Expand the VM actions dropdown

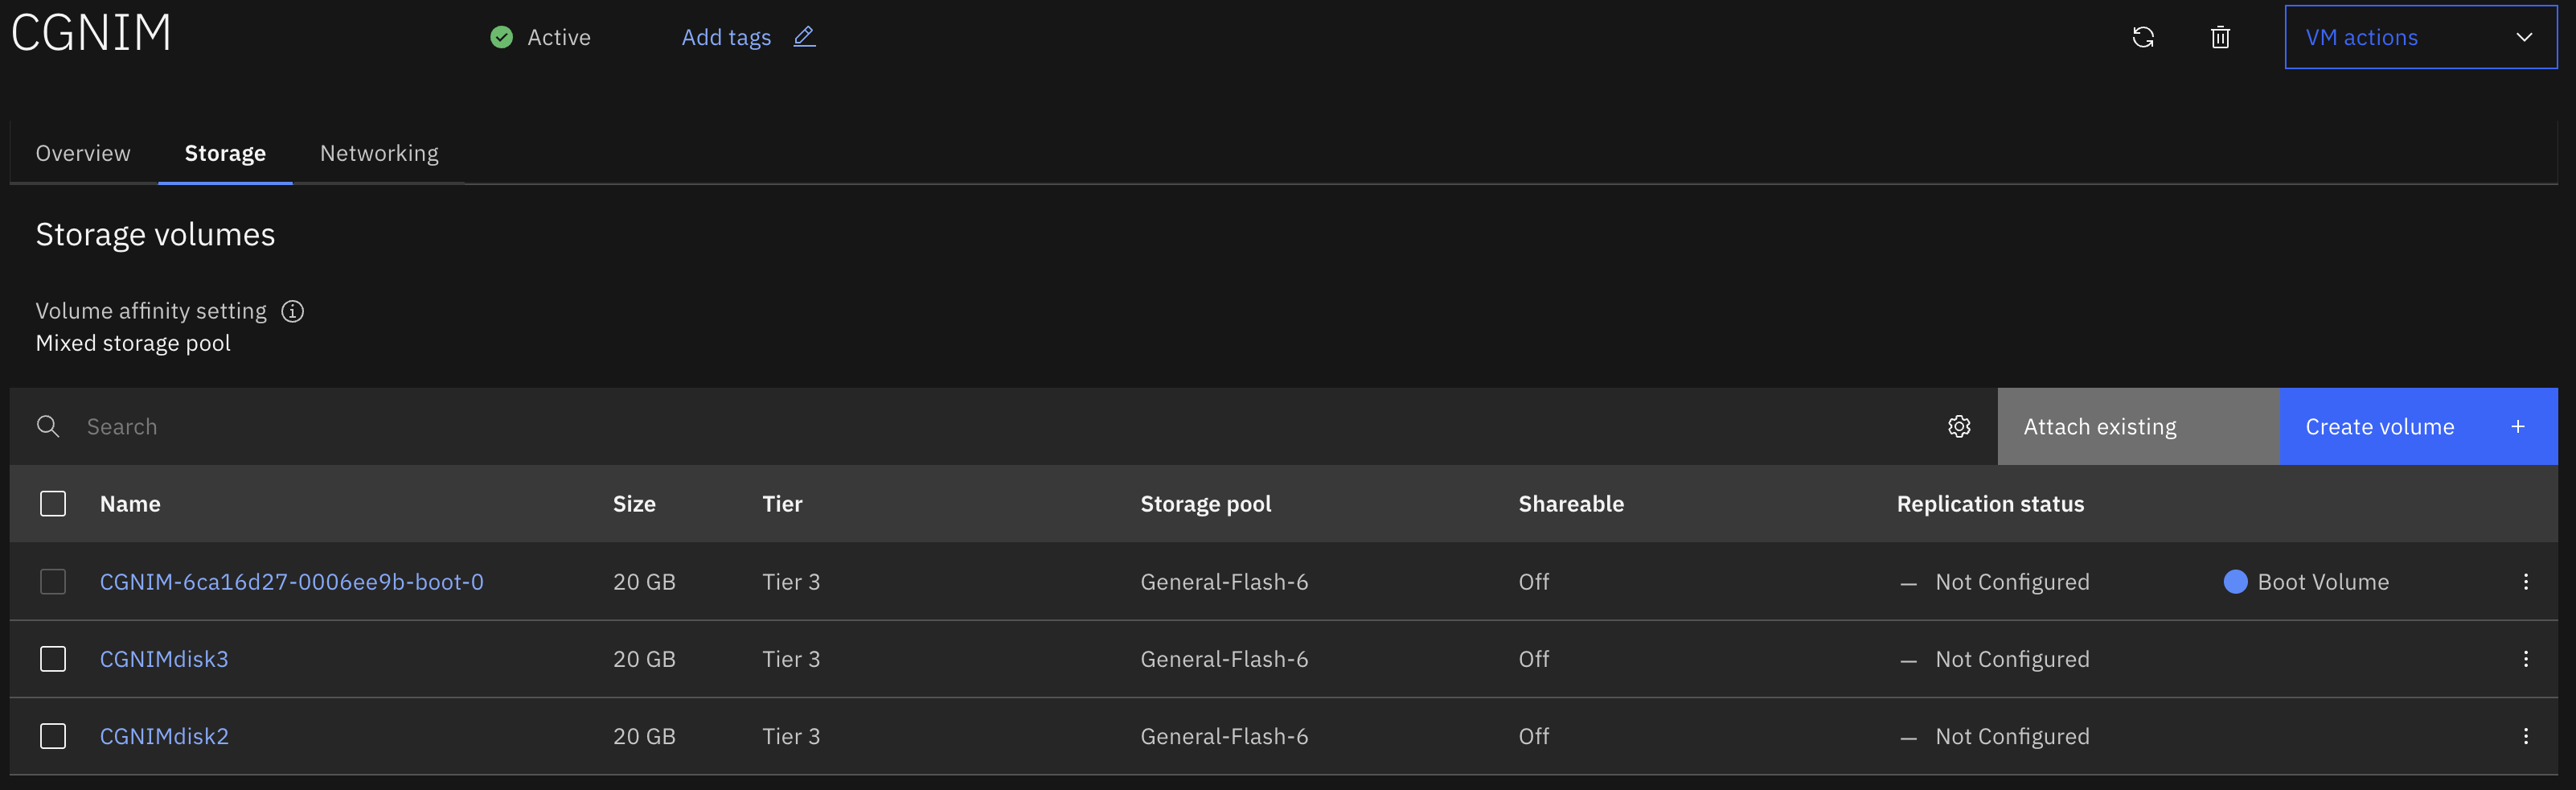coord(2420,37)
